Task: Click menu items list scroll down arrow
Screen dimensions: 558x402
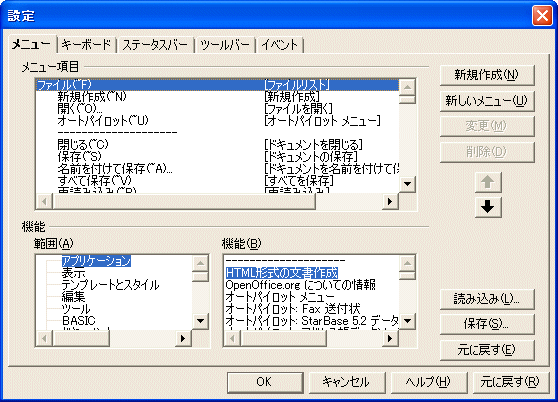Action: pos(407,184)
